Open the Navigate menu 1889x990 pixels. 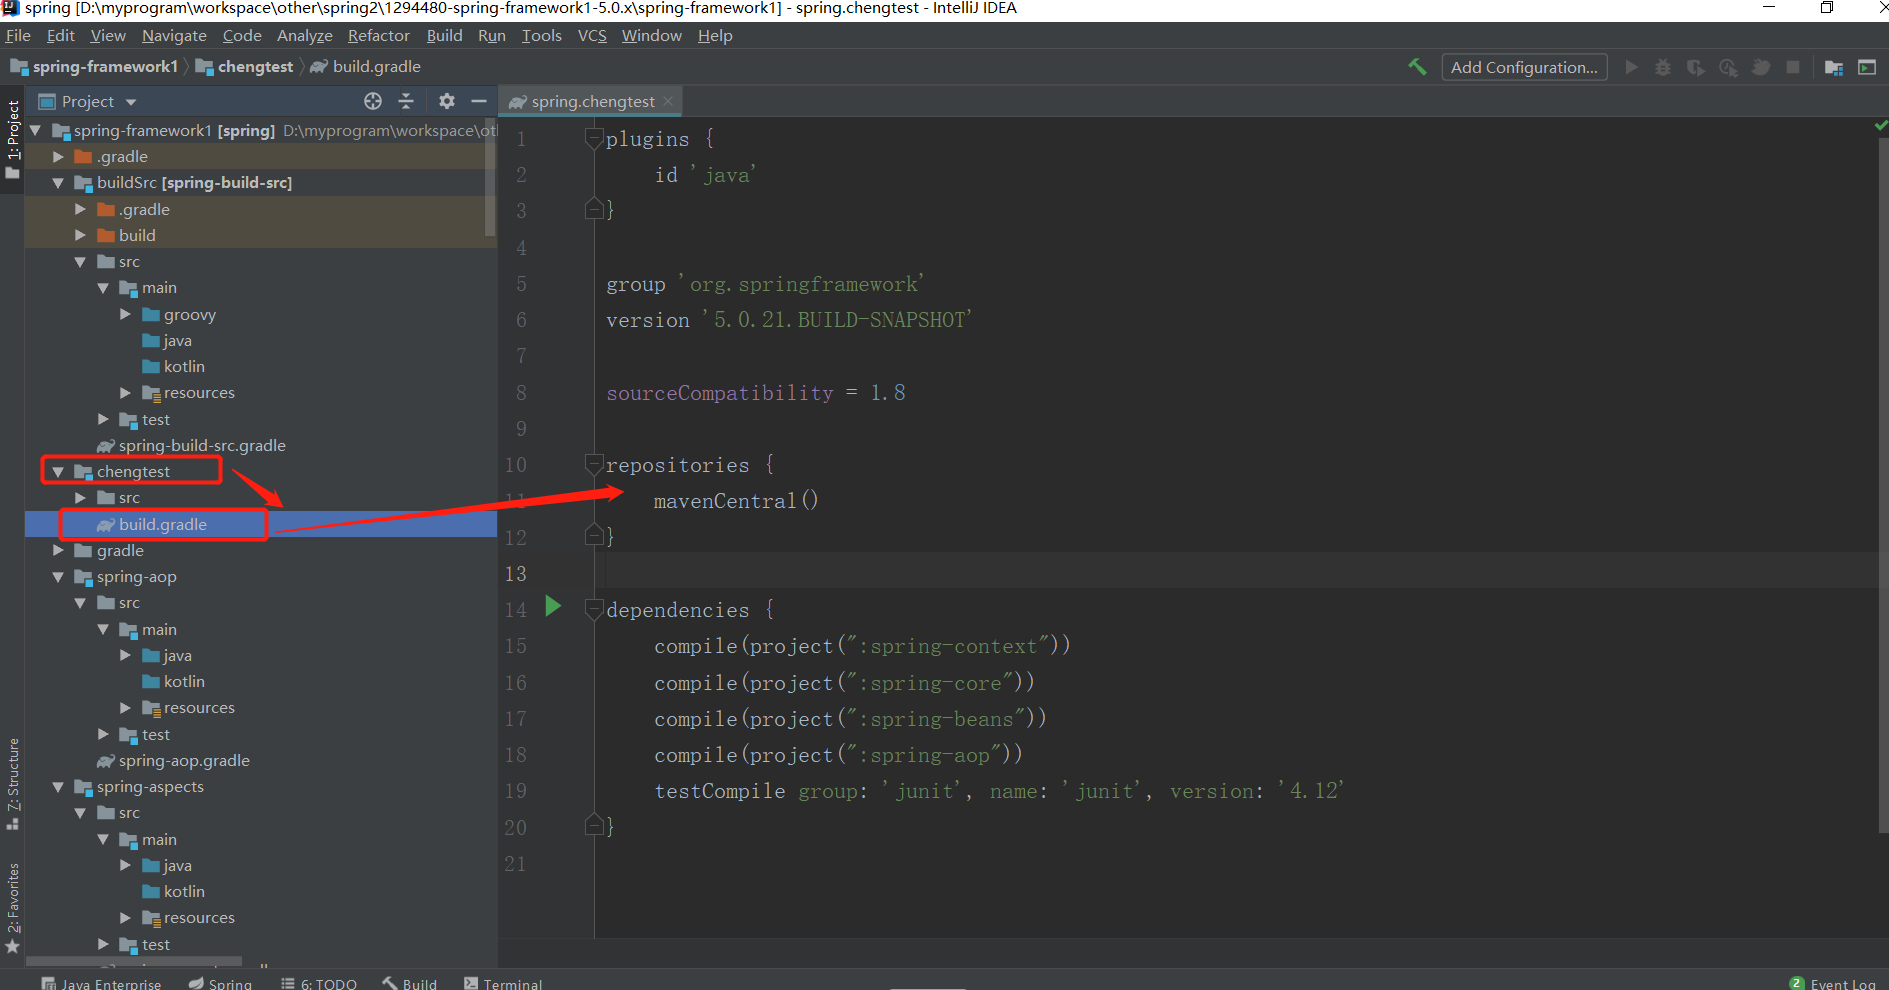tap(174, 35)
